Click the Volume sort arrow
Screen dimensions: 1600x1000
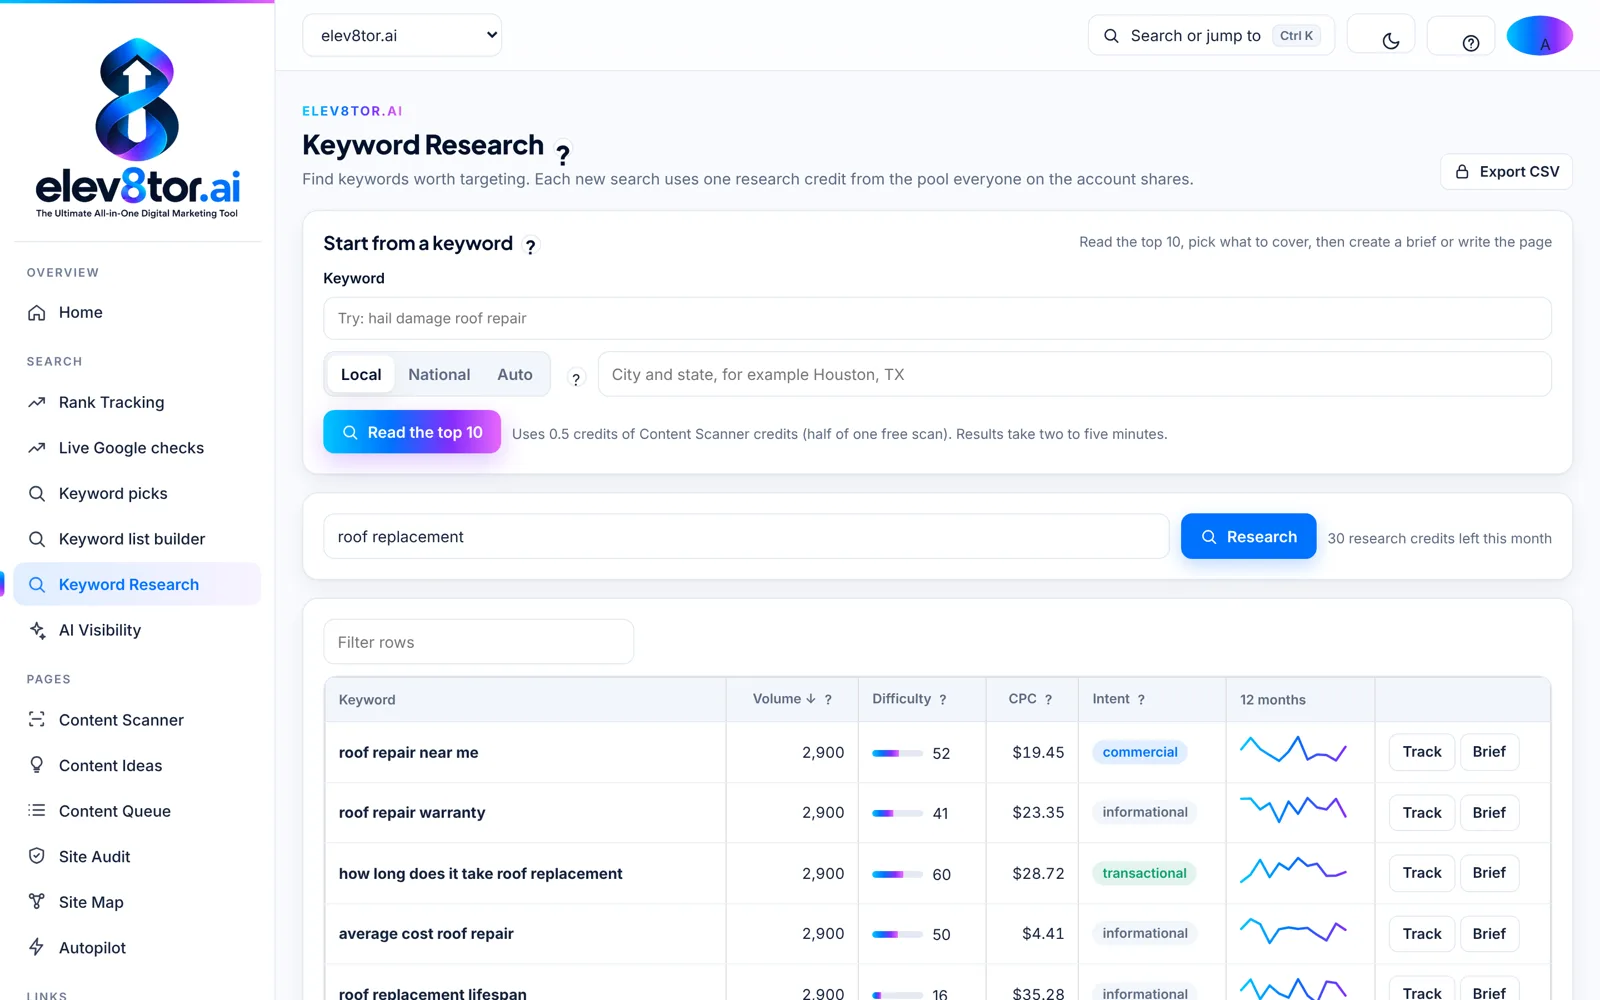click(x=811, y=699)
